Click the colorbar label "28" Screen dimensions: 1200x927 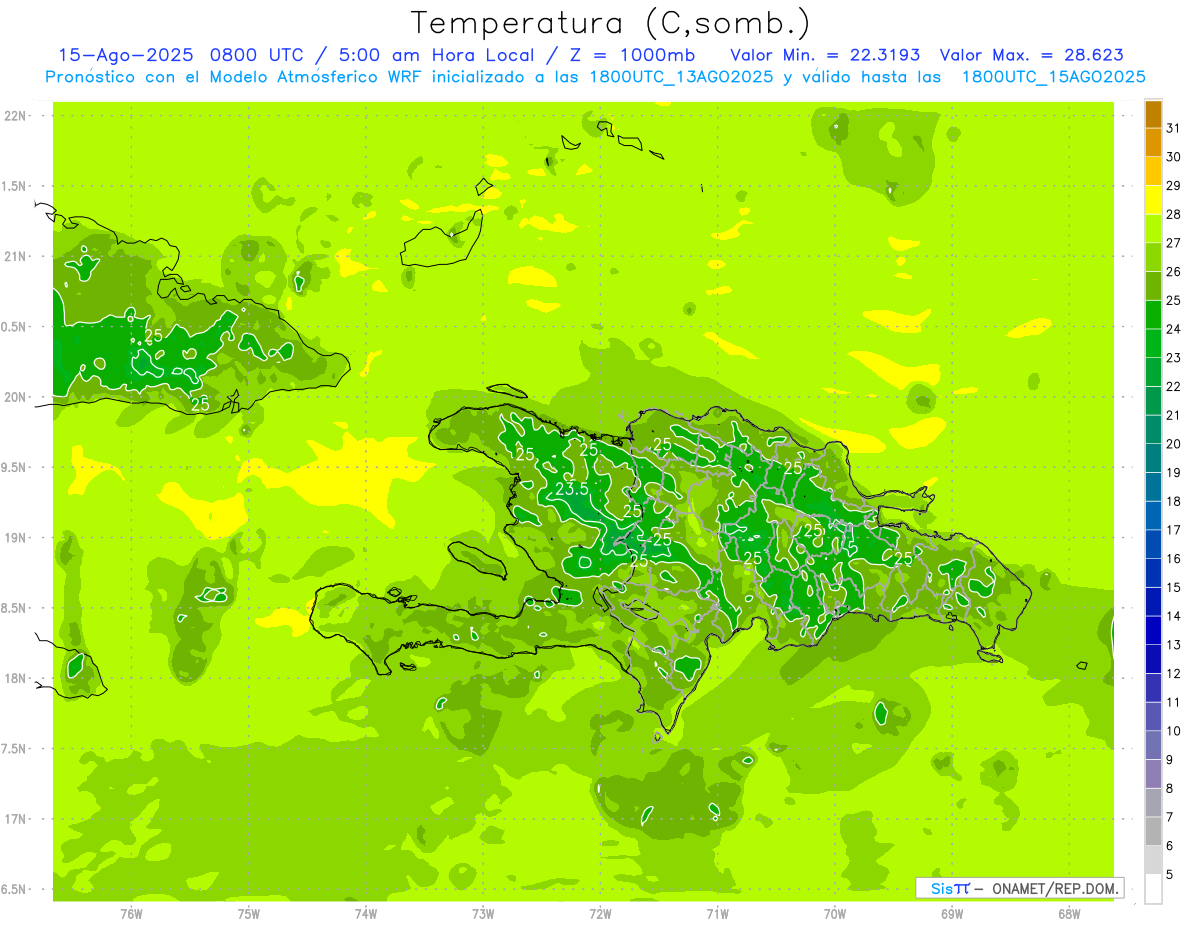(x=1173, y=214)
